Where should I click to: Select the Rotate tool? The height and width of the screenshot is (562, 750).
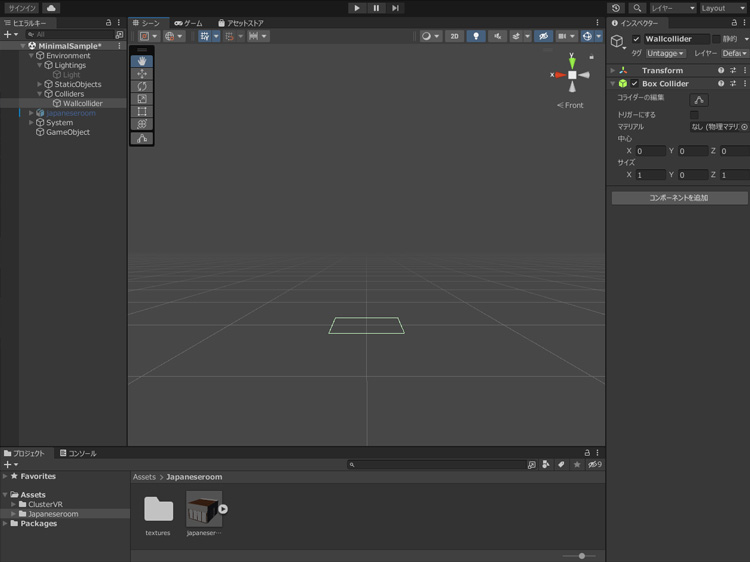[142, 87]
